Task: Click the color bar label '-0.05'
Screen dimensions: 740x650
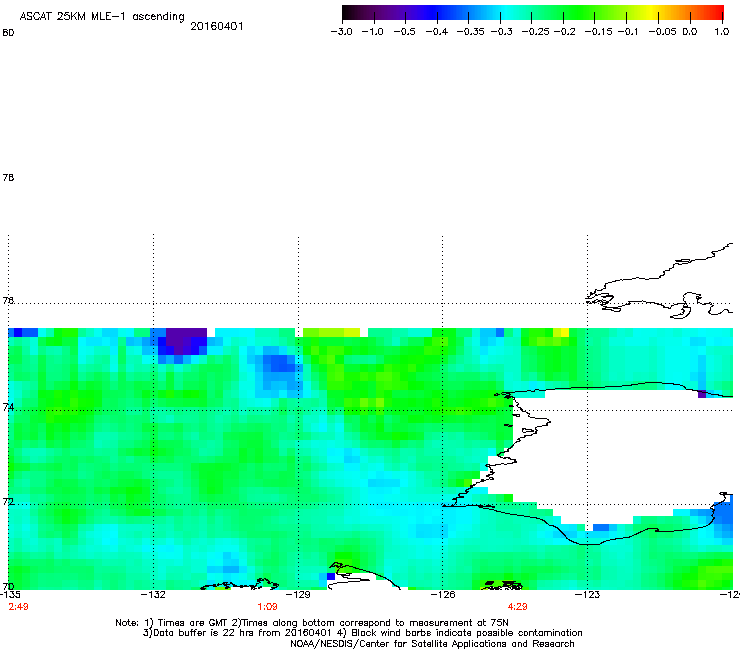Action: click(x=663, y=32)
